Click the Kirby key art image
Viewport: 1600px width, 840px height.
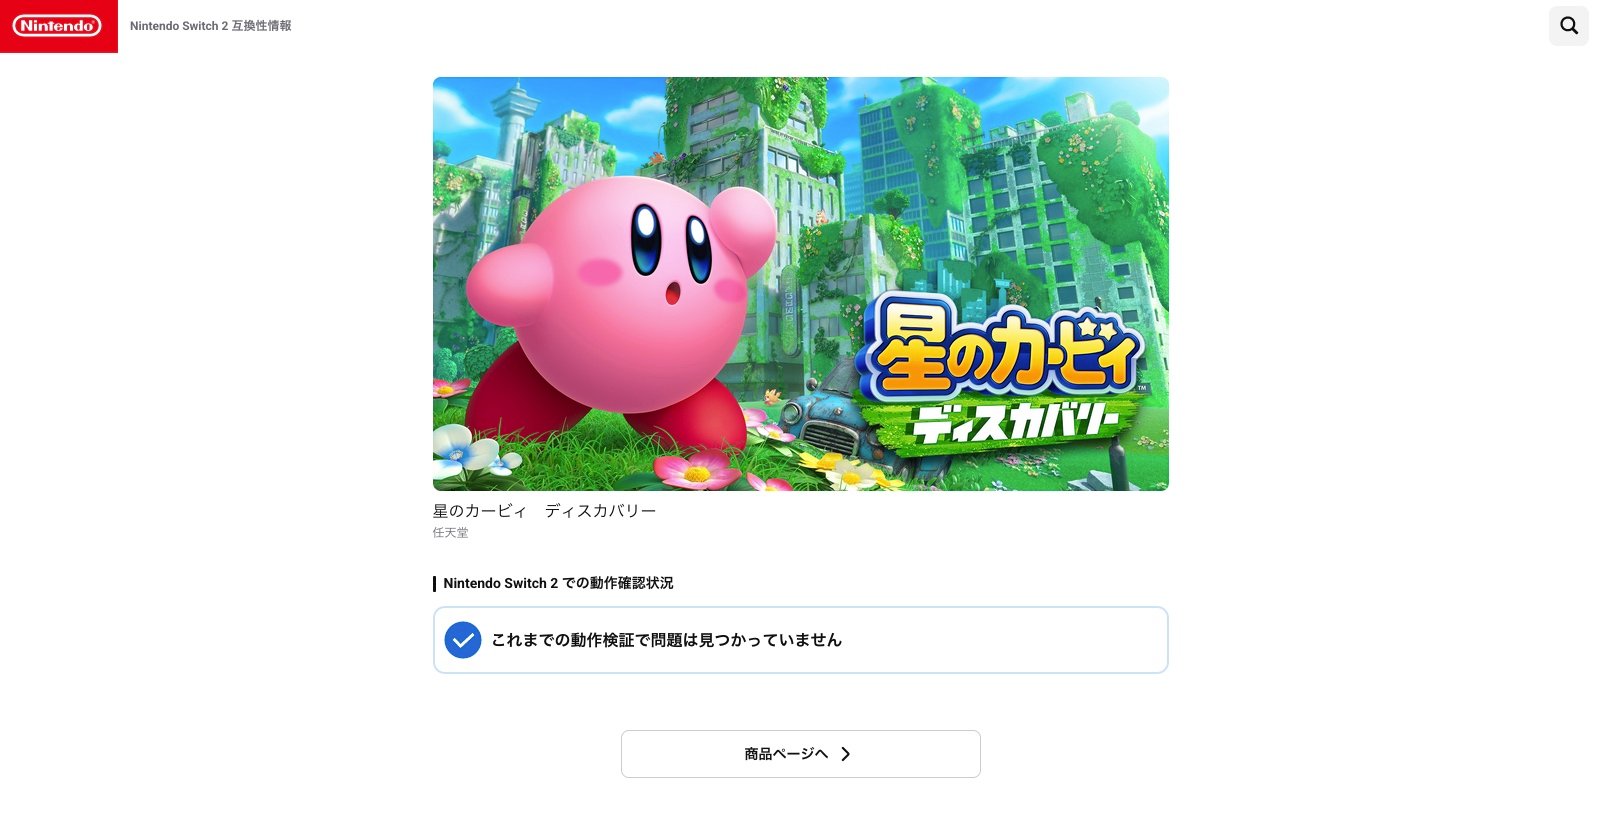(801, 284)
